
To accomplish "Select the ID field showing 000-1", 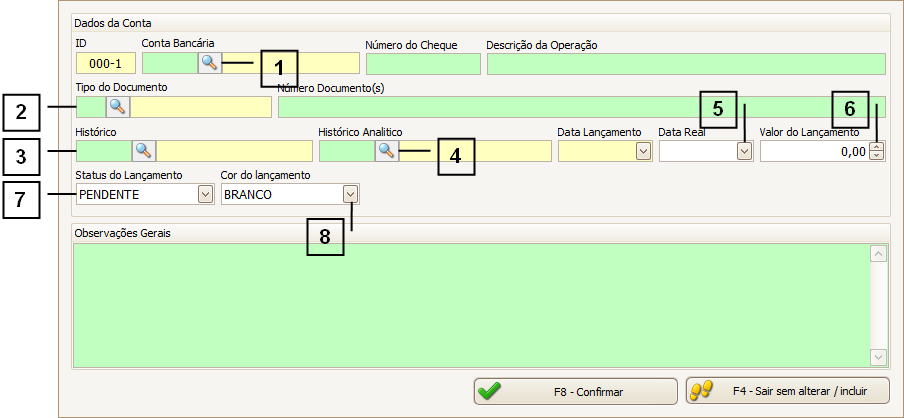I will click(x=105, y=64).
